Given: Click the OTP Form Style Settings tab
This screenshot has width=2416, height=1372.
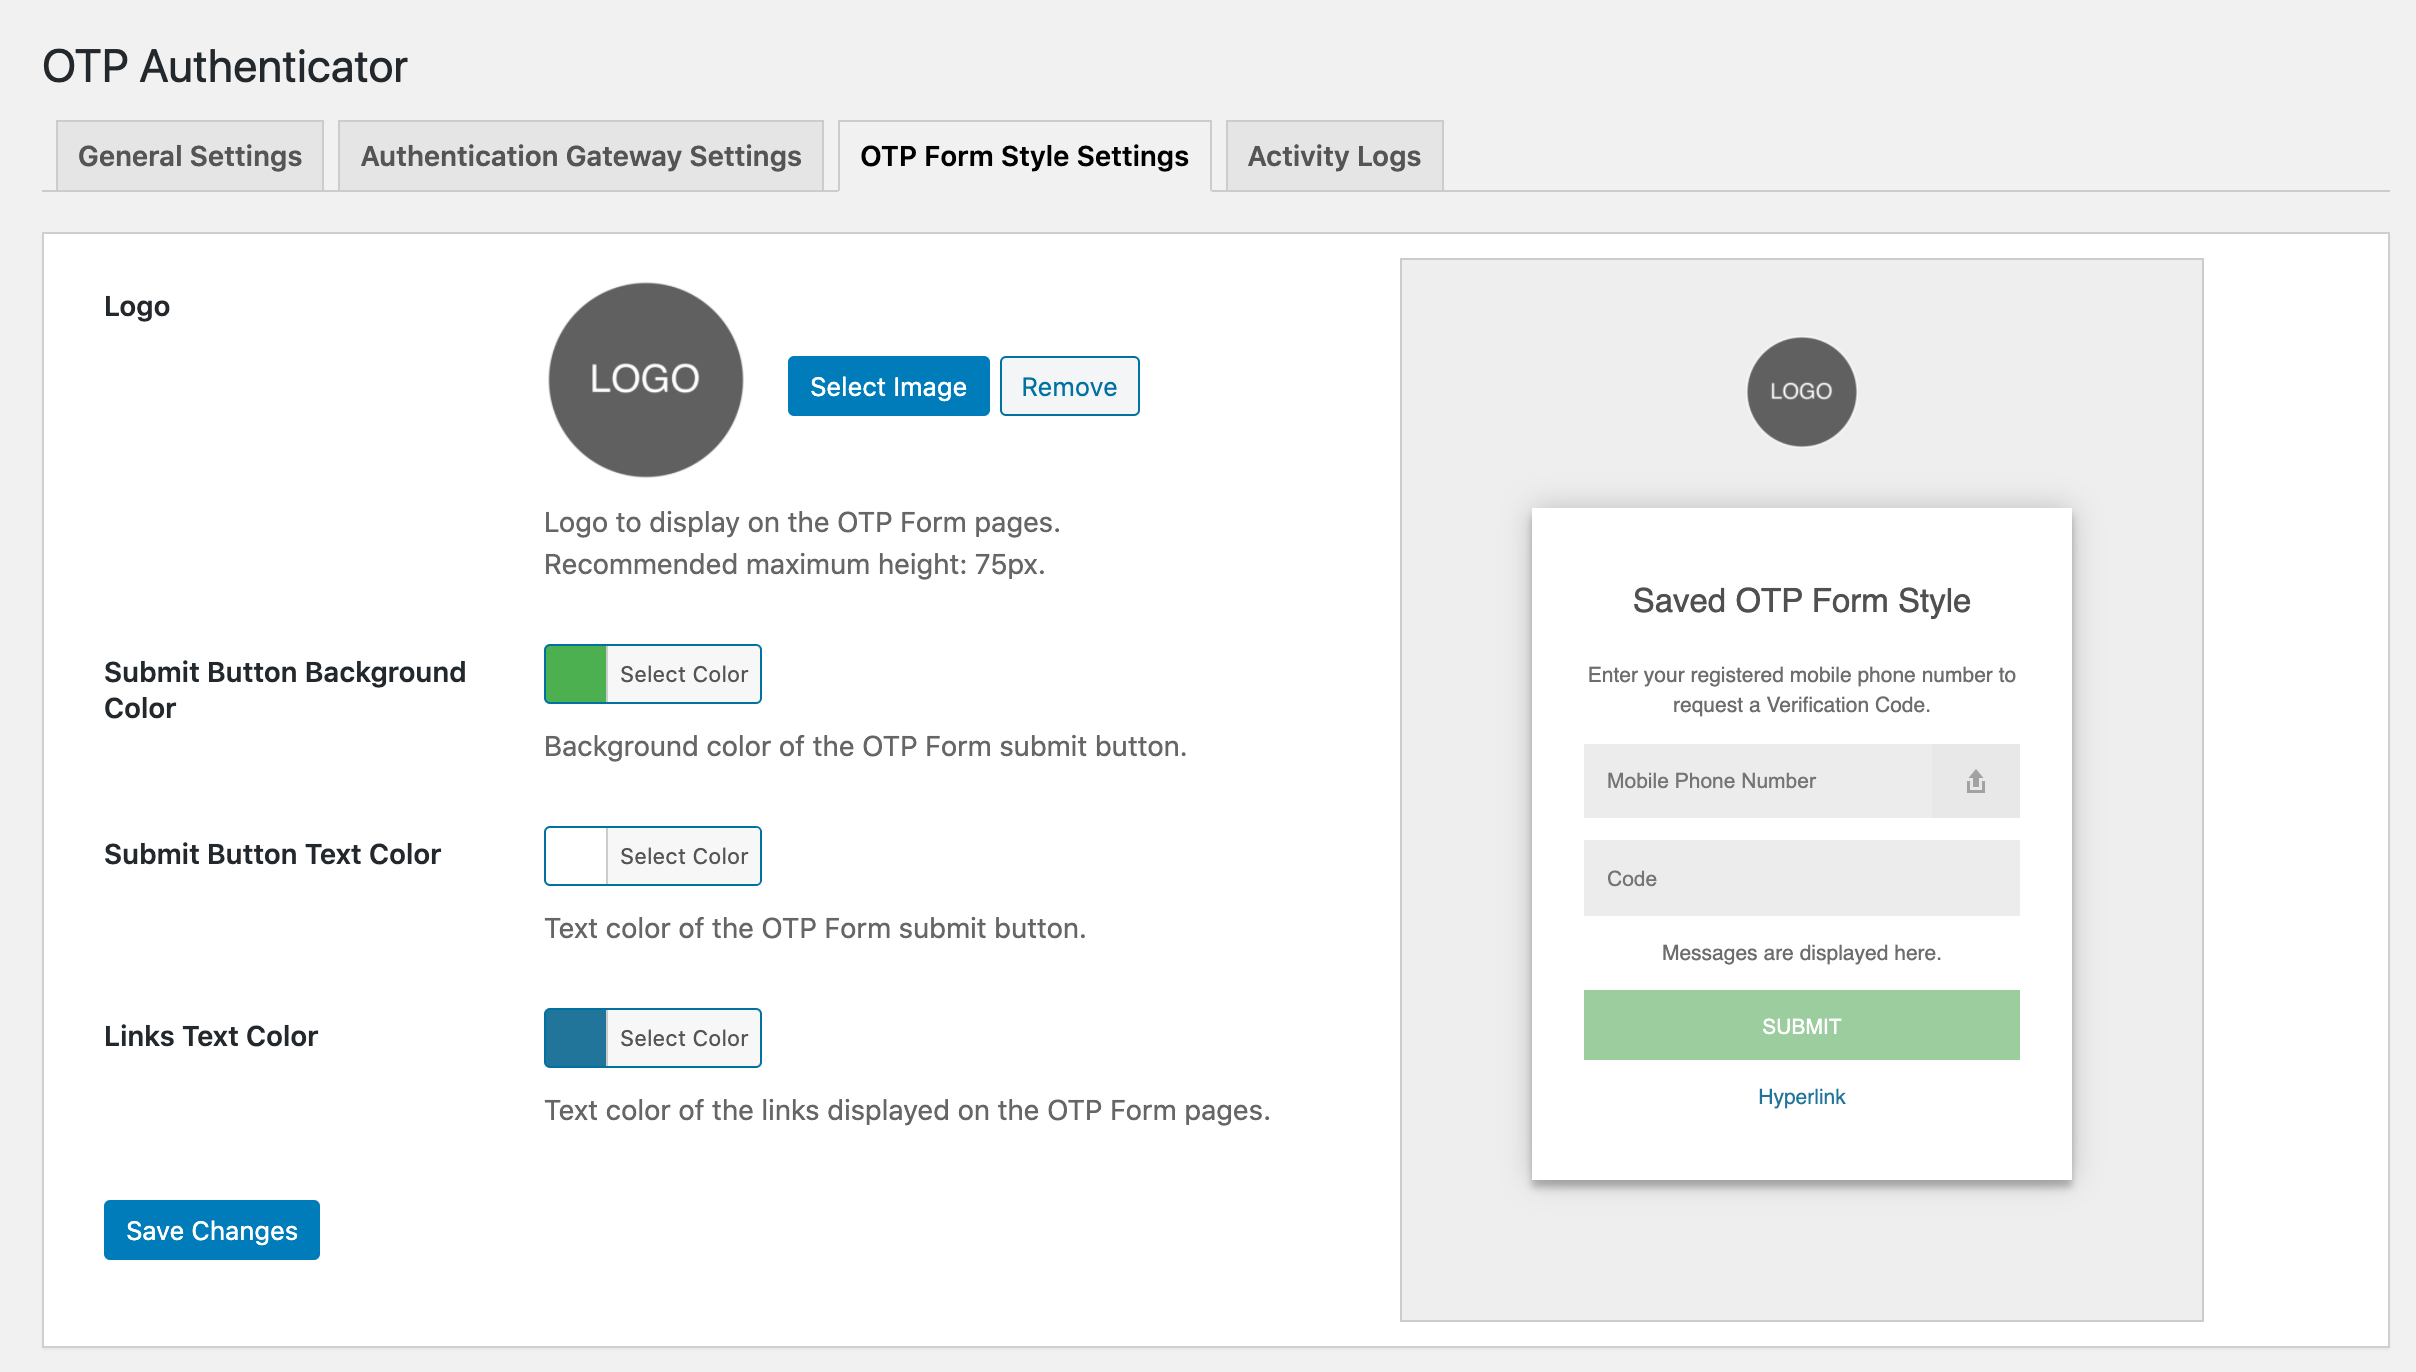Looking at the screenshot, I should 1025,156.
